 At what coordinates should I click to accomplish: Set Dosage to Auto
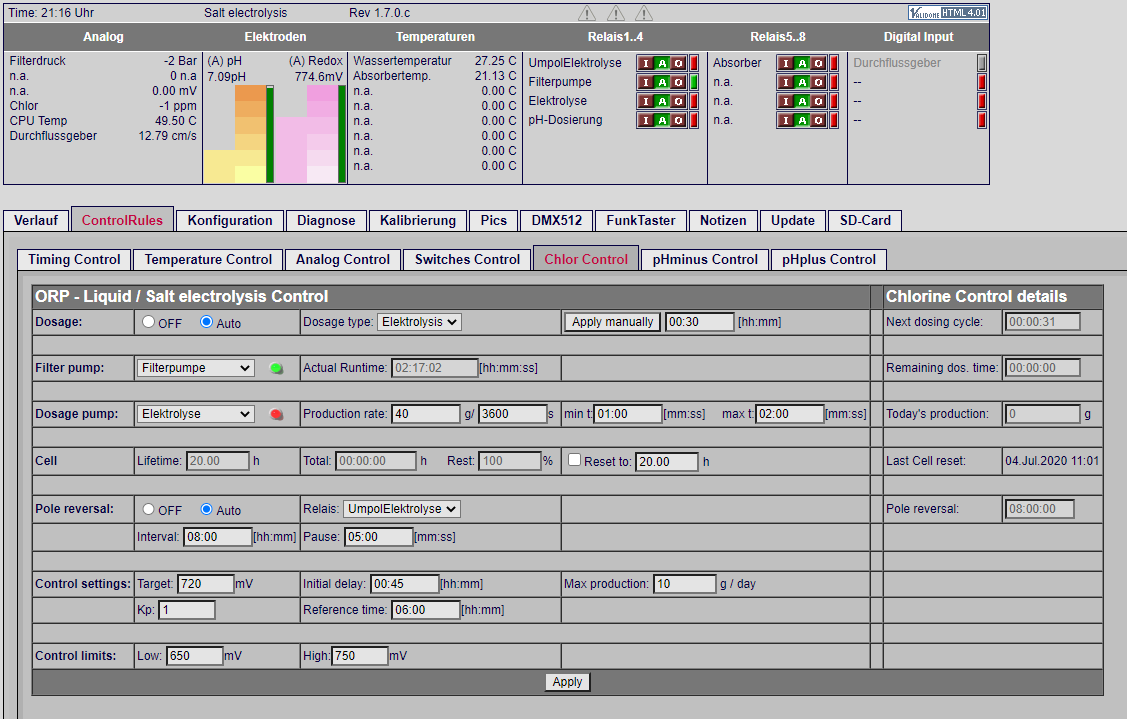tap(206, 322)
